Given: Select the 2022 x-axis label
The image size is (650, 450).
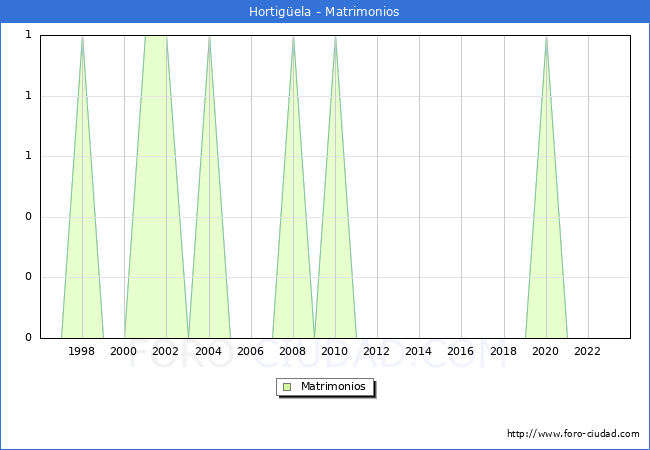Looking at the screenshot, I should click(x=587, y=351).
